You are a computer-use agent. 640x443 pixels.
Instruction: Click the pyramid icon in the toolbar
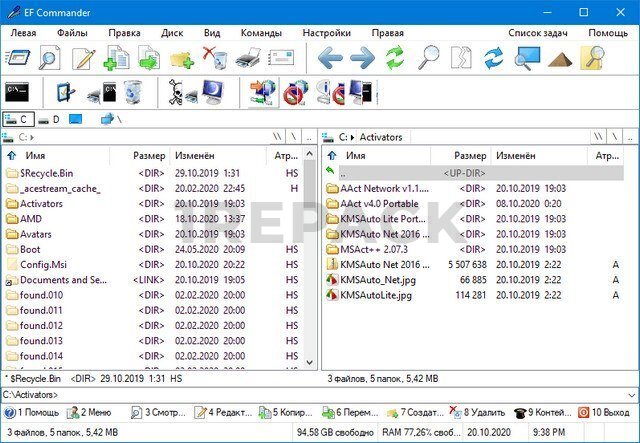[x=560, y=59]
